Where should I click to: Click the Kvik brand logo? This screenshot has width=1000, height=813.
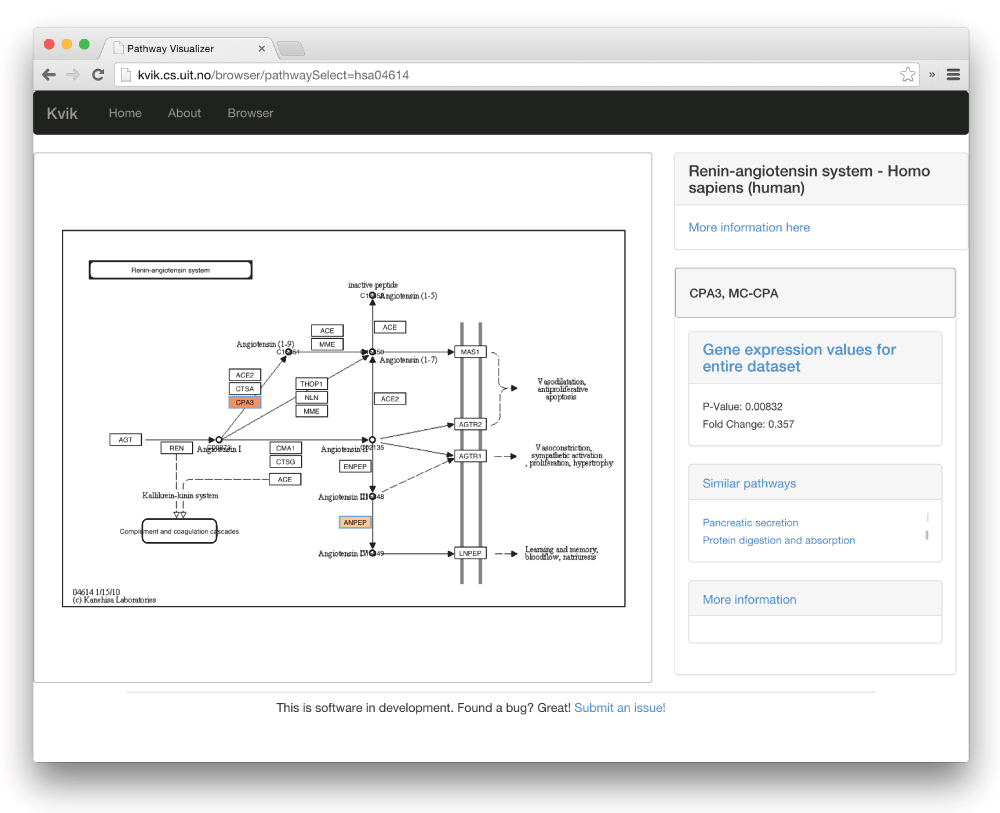pyautogui.click(x=62, y=113)
